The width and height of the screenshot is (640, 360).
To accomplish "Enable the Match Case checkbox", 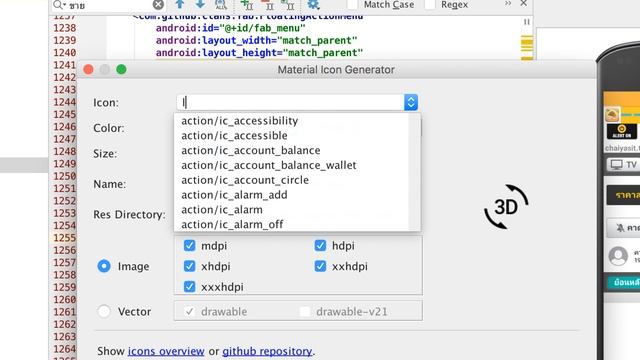I will coord(352,4).
